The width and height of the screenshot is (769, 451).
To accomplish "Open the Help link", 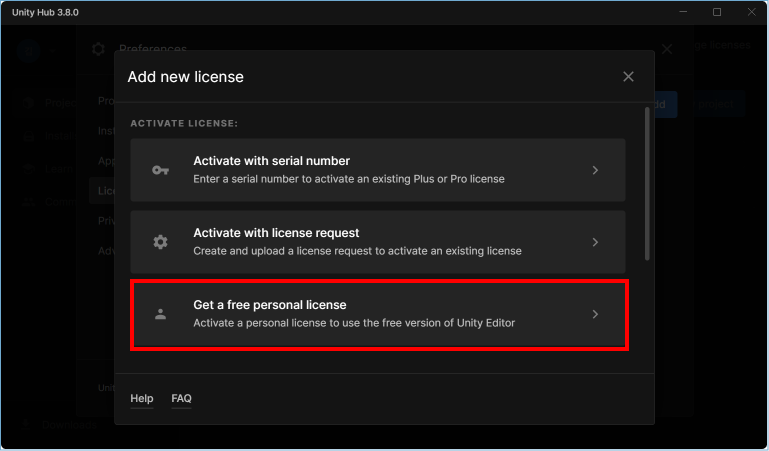I will pyautogui.click(x=142, y=399).
